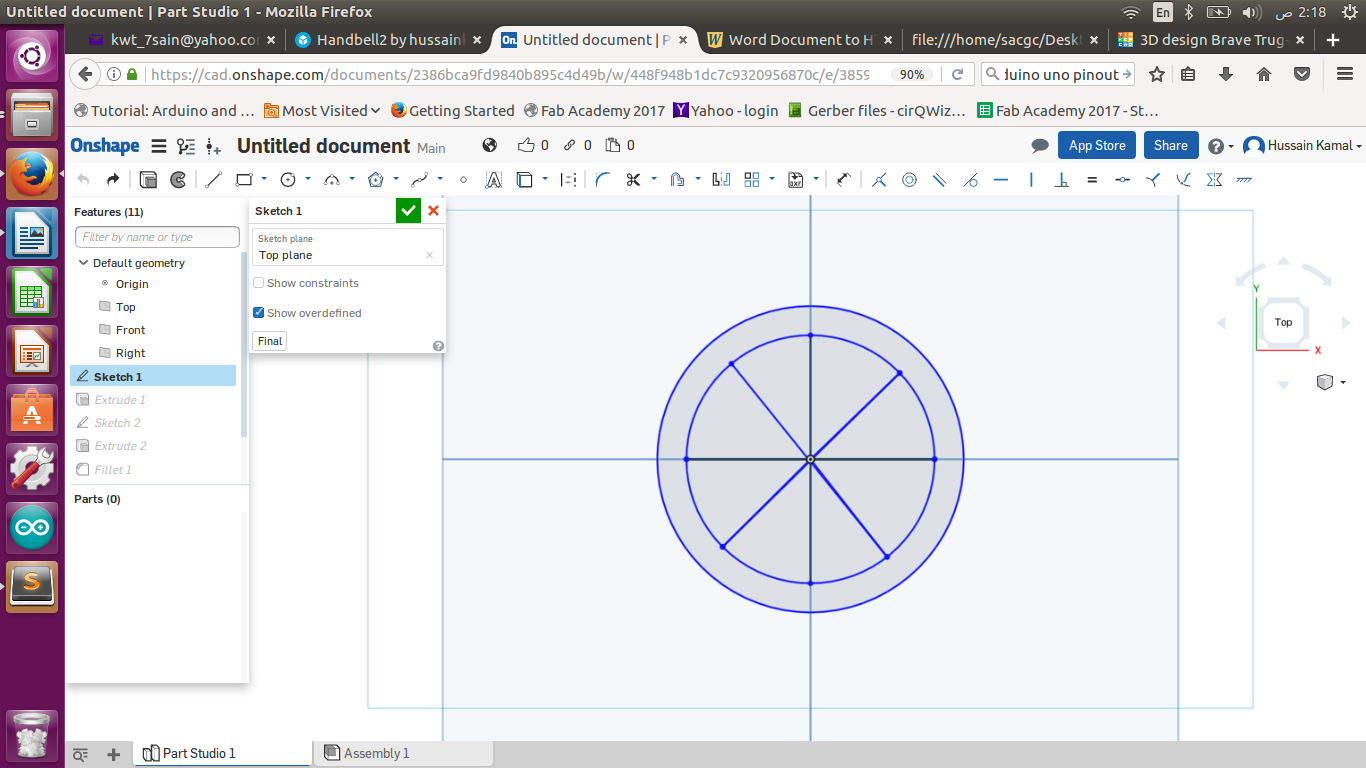Enable the Show constraints checkbox
Image resolution: width=1366 pixels, height=768 pixels.
259,283
